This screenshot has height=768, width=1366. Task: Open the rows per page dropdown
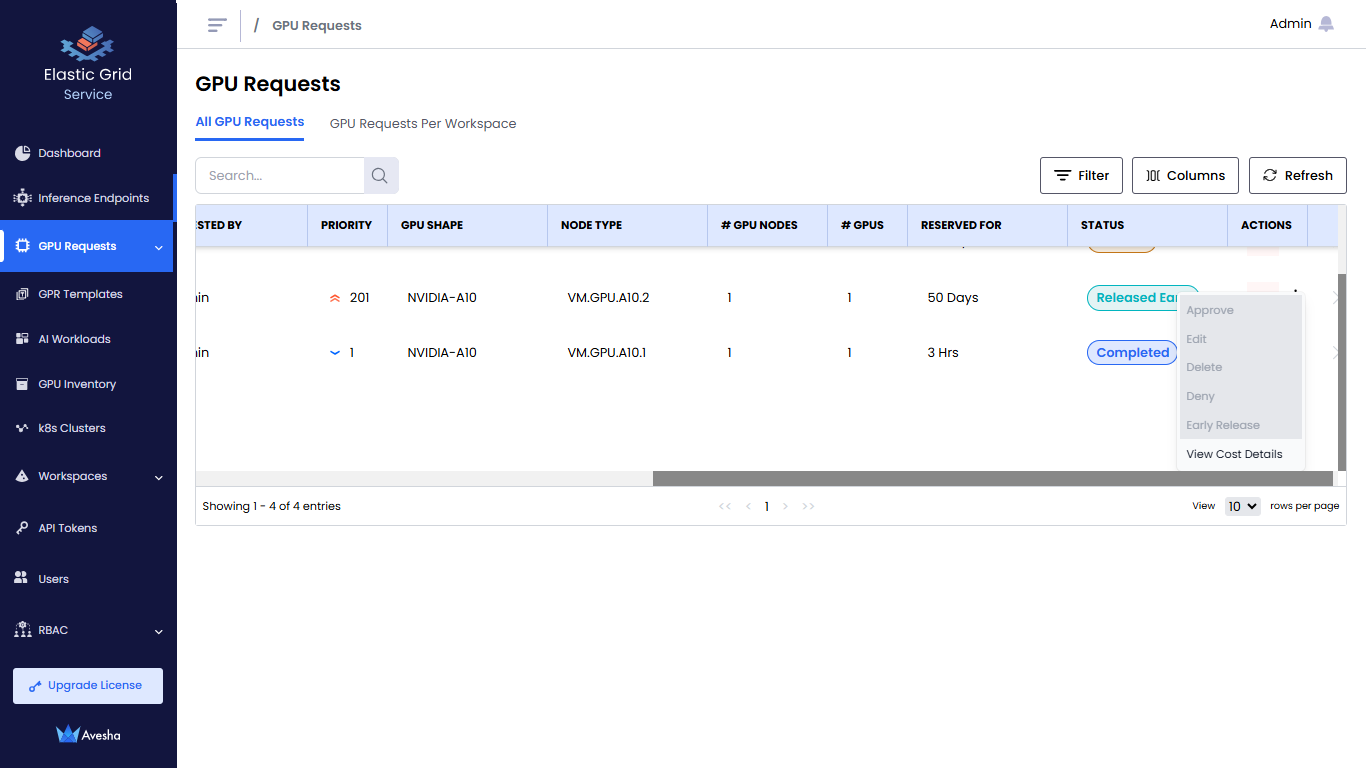coord(1242,506)
